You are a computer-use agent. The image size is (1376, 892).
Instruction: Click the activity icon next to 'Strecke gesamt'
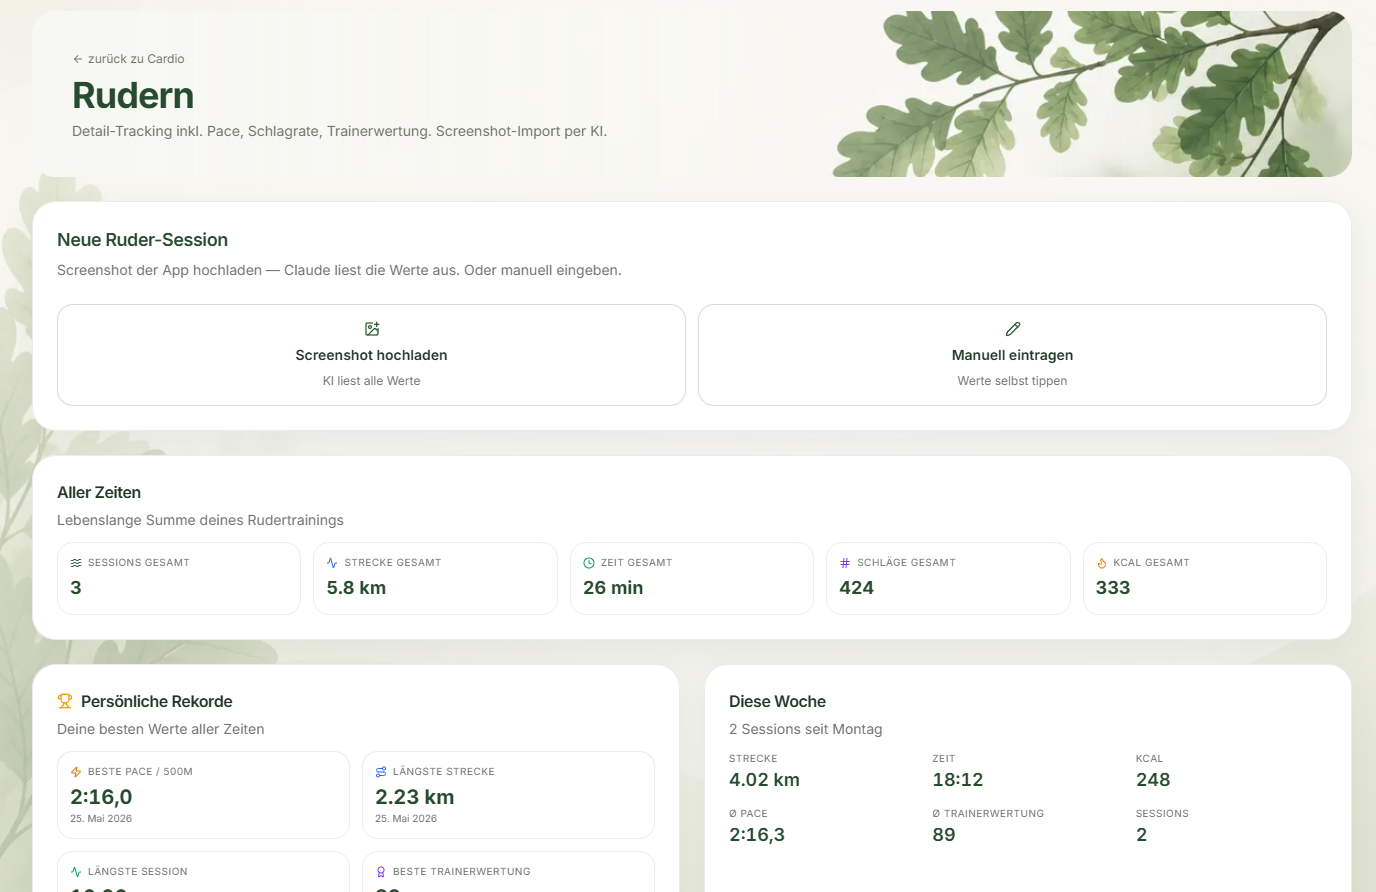tap(332, 563)
